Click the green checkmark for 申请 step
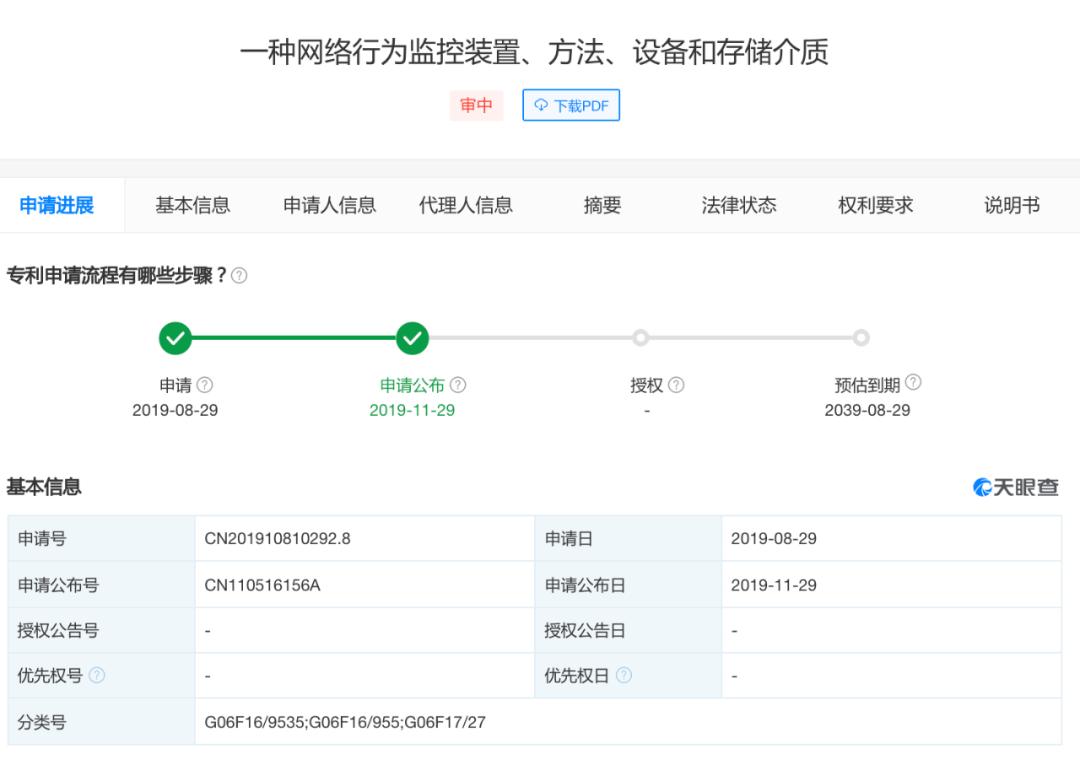Viewport: 1080px width, 764px height. click(x=176, y=338)
